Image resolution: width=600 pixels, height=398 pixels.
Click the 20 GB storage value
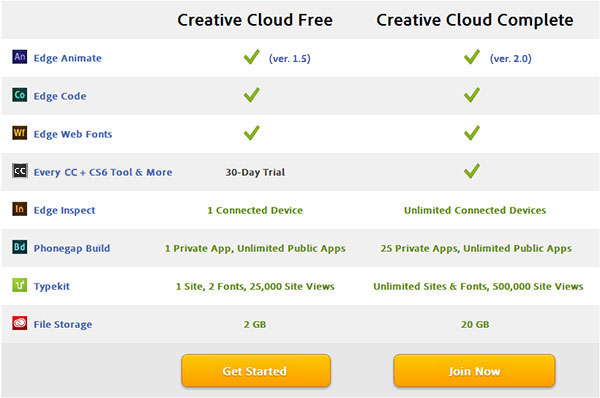475,325
